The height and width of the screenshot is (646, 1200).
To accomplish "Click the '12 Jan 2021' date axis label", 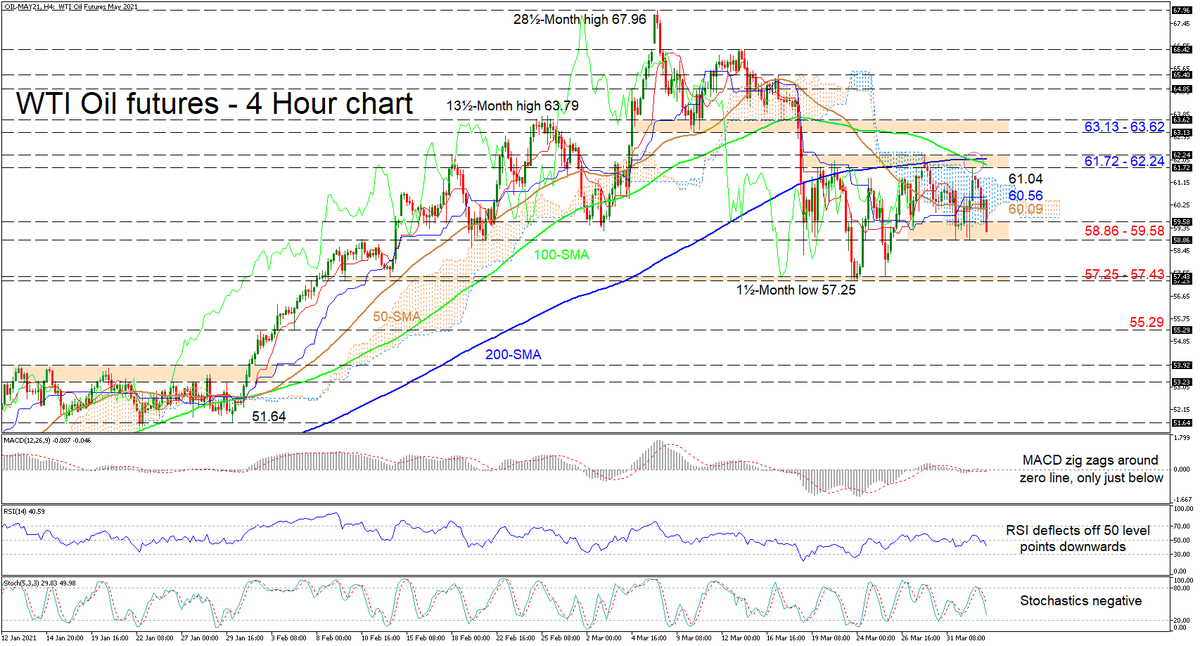I will click(19, 638).
